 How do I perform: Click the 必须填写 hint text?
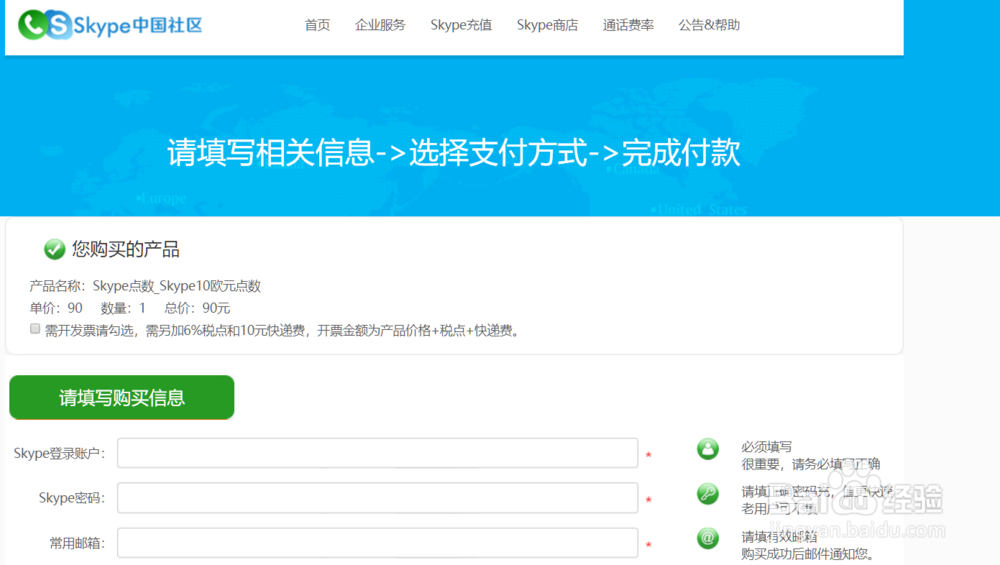click(767, 446)
